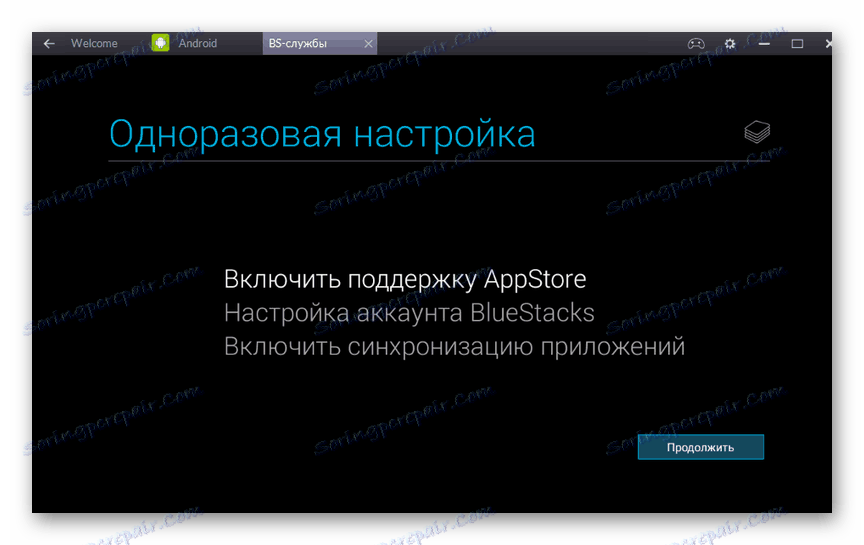The width and height of the screenshot is (864, 545).
Task: Open the settings gear icon
Action: pos(730,44)
